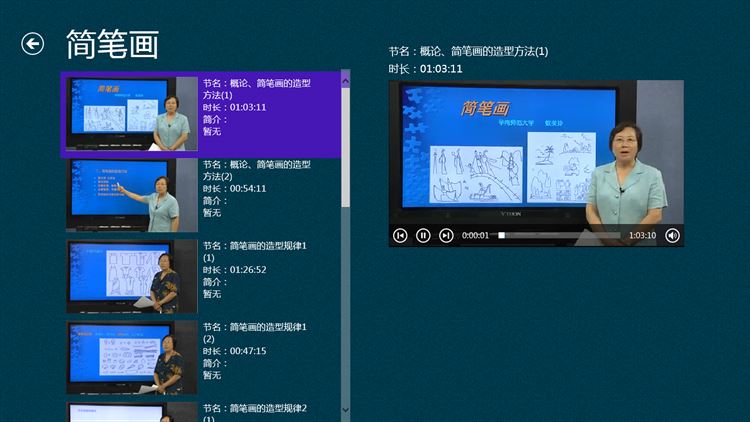Seek to middle of video progress bar
Image resolution: width=750 pixels, height=422 pixels.
561,235
